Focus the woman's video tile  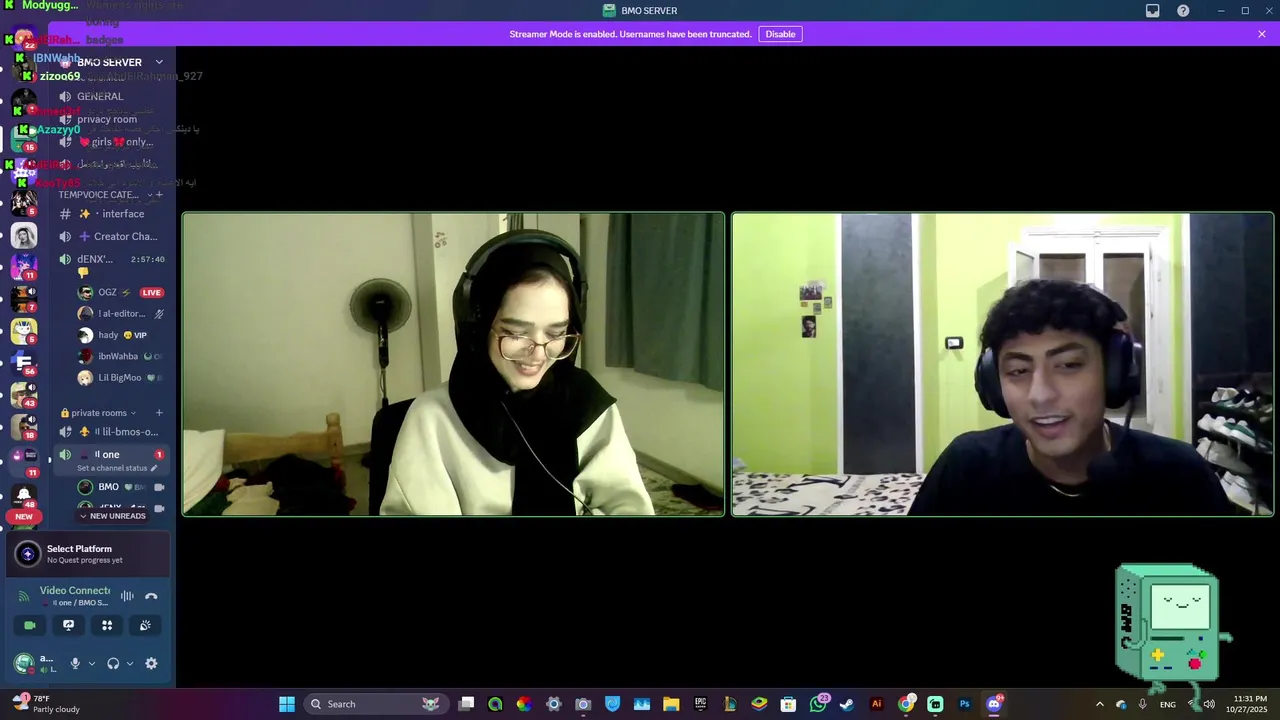pos(453,364)
